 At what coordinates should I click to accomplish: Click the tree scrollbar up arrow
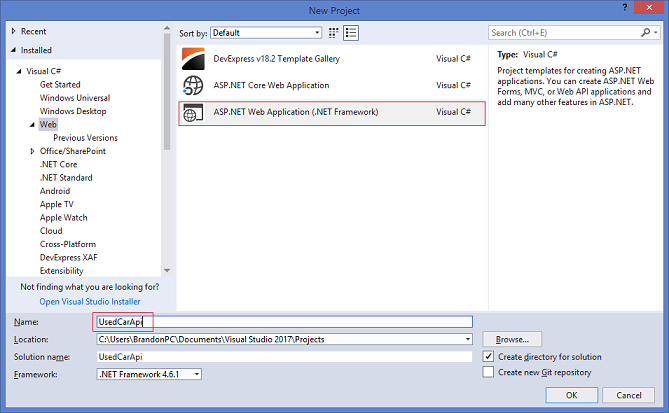(x=167, y=29)
